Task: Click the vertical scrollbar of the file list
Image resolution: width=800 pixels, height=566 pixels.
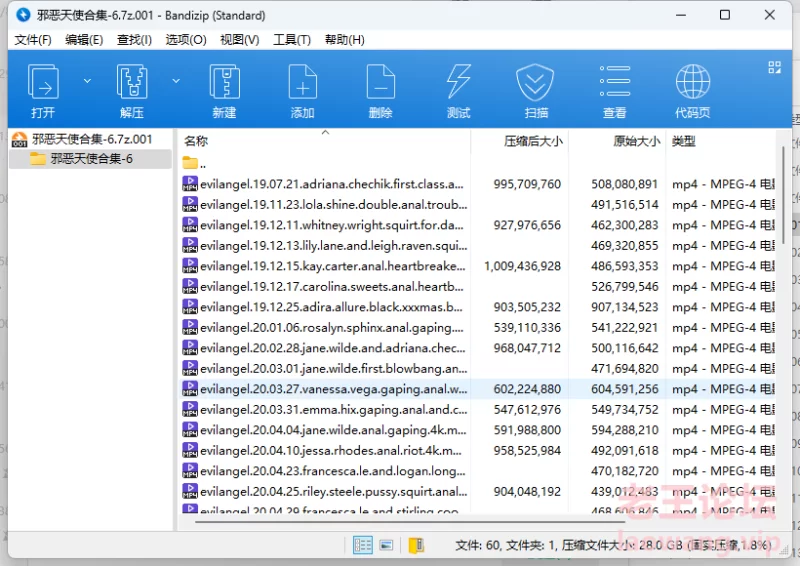Action: click(x=784, y=195)
